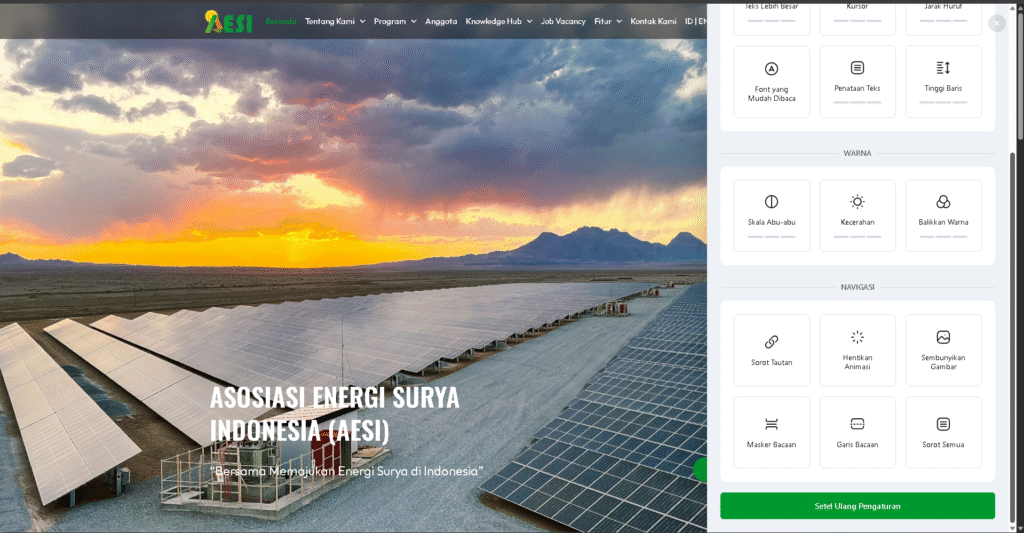Select the Font yang Mudah Dibaca icon
1024x533 pixels.
tap(771, 69)
